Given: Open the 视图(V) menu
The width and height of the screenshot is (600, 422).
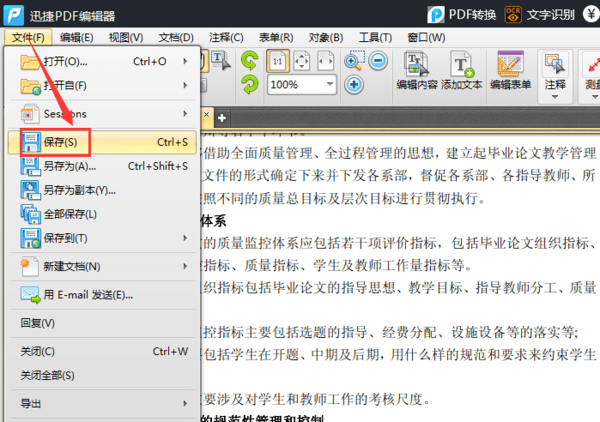Looking at the screenshot, I should (x=126, y=37).
